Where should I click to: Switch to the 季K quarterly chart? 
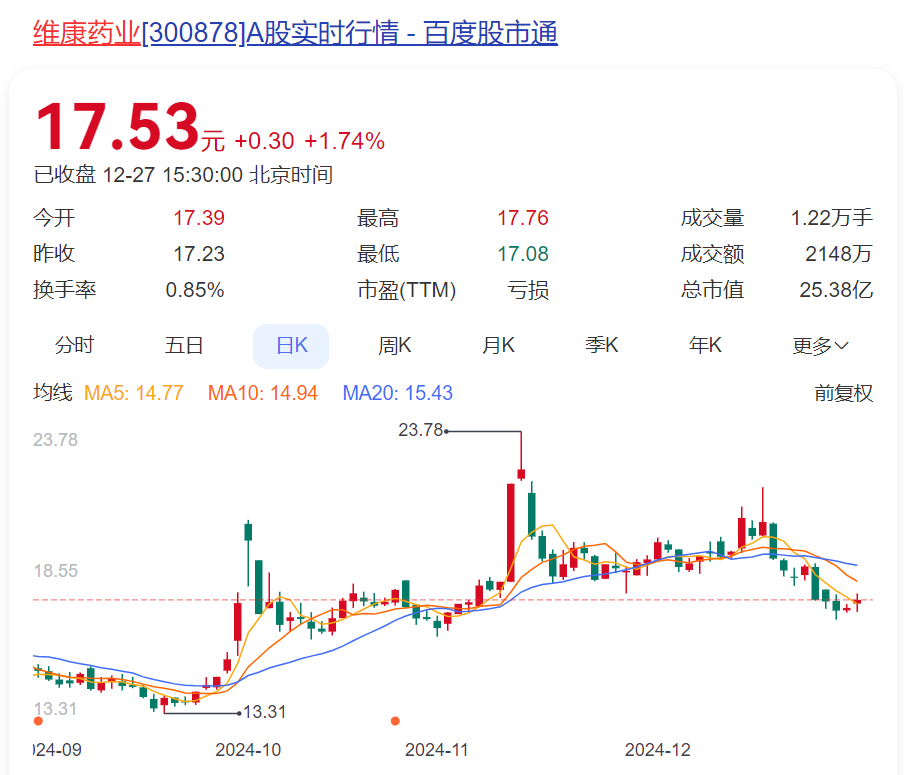tap(602, 345)
